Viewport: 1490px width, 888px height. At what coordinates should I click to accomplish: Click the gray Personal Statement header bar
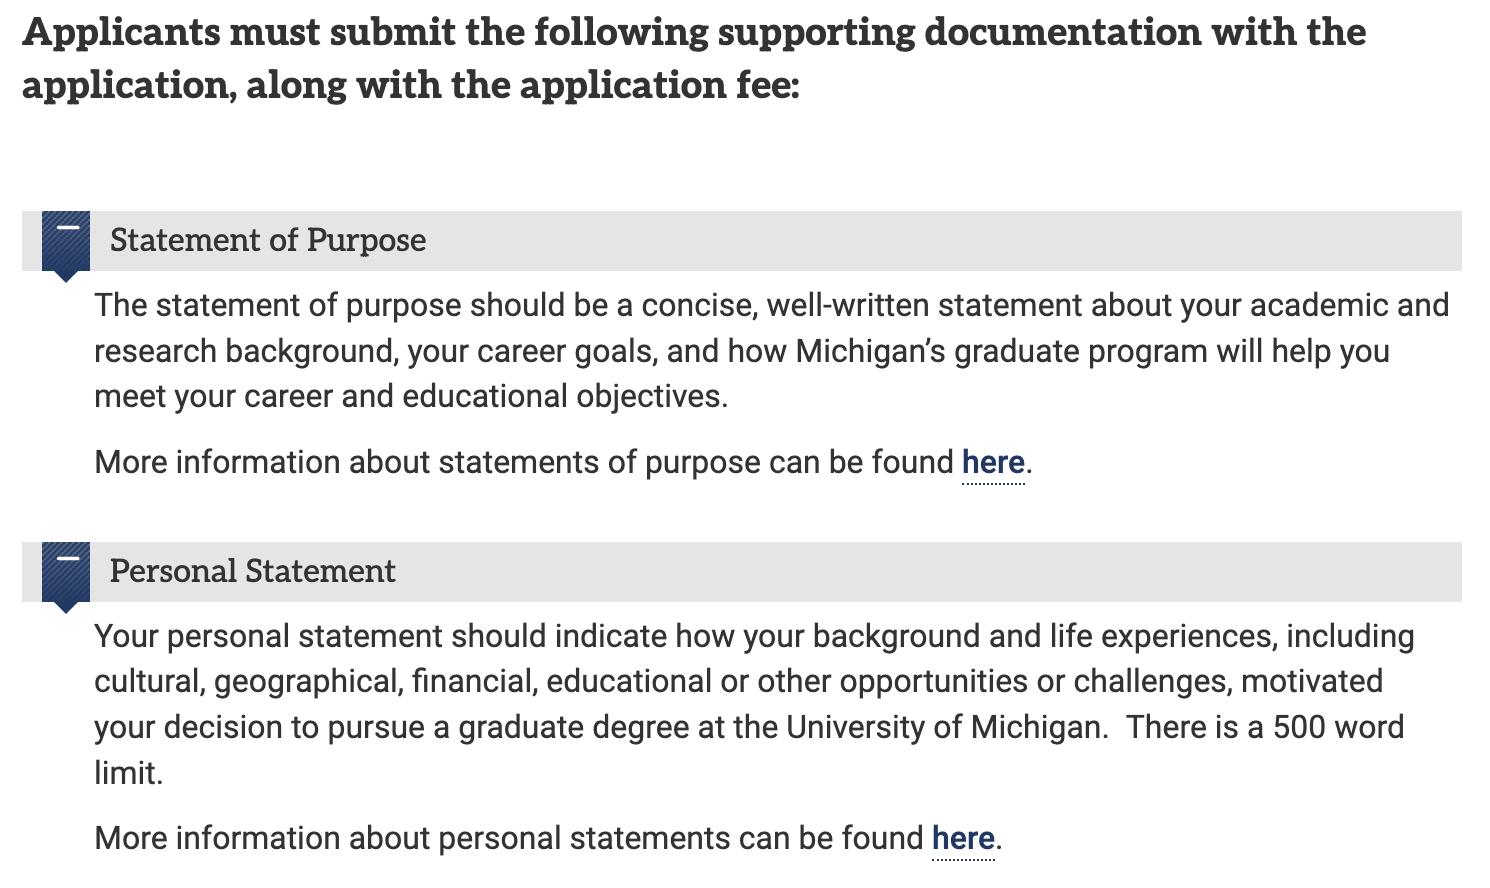pyautogui.click(x=742, y=572)
